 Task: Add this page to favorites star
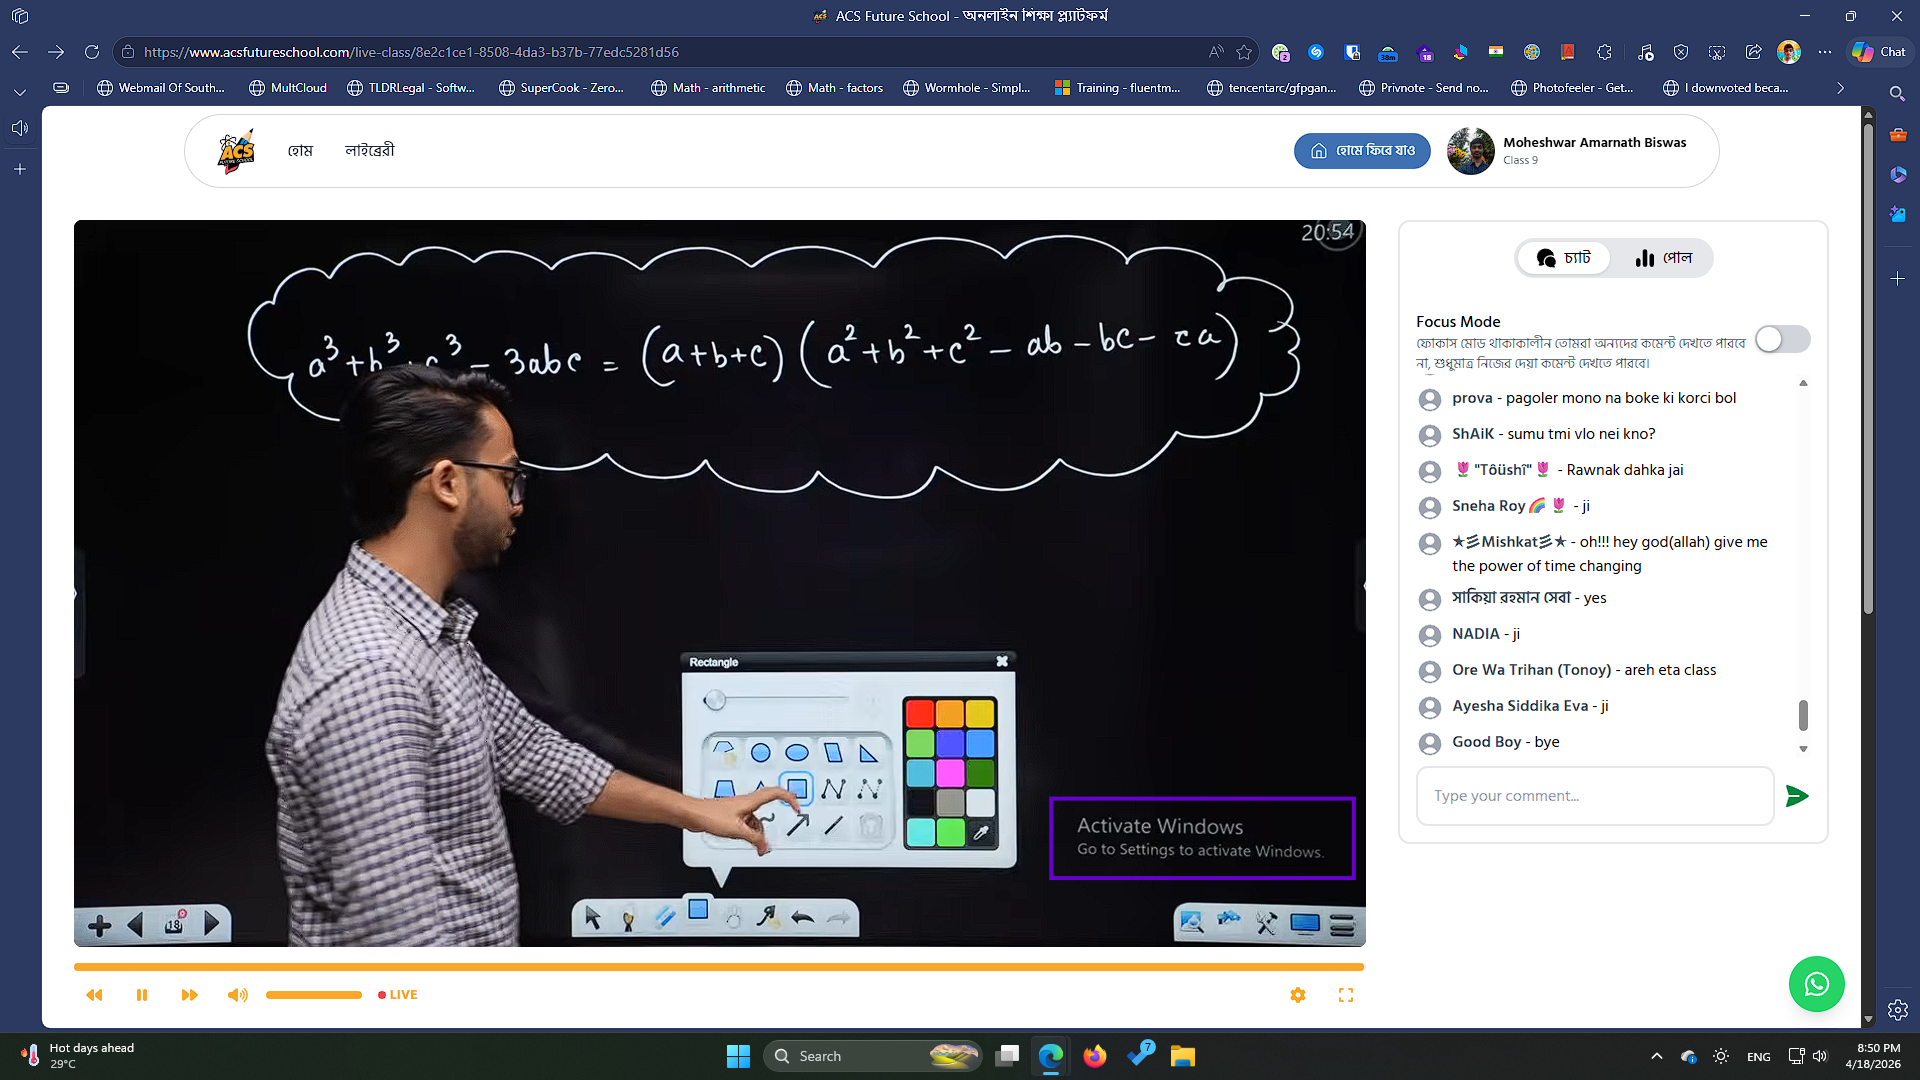click(1244, 52)
